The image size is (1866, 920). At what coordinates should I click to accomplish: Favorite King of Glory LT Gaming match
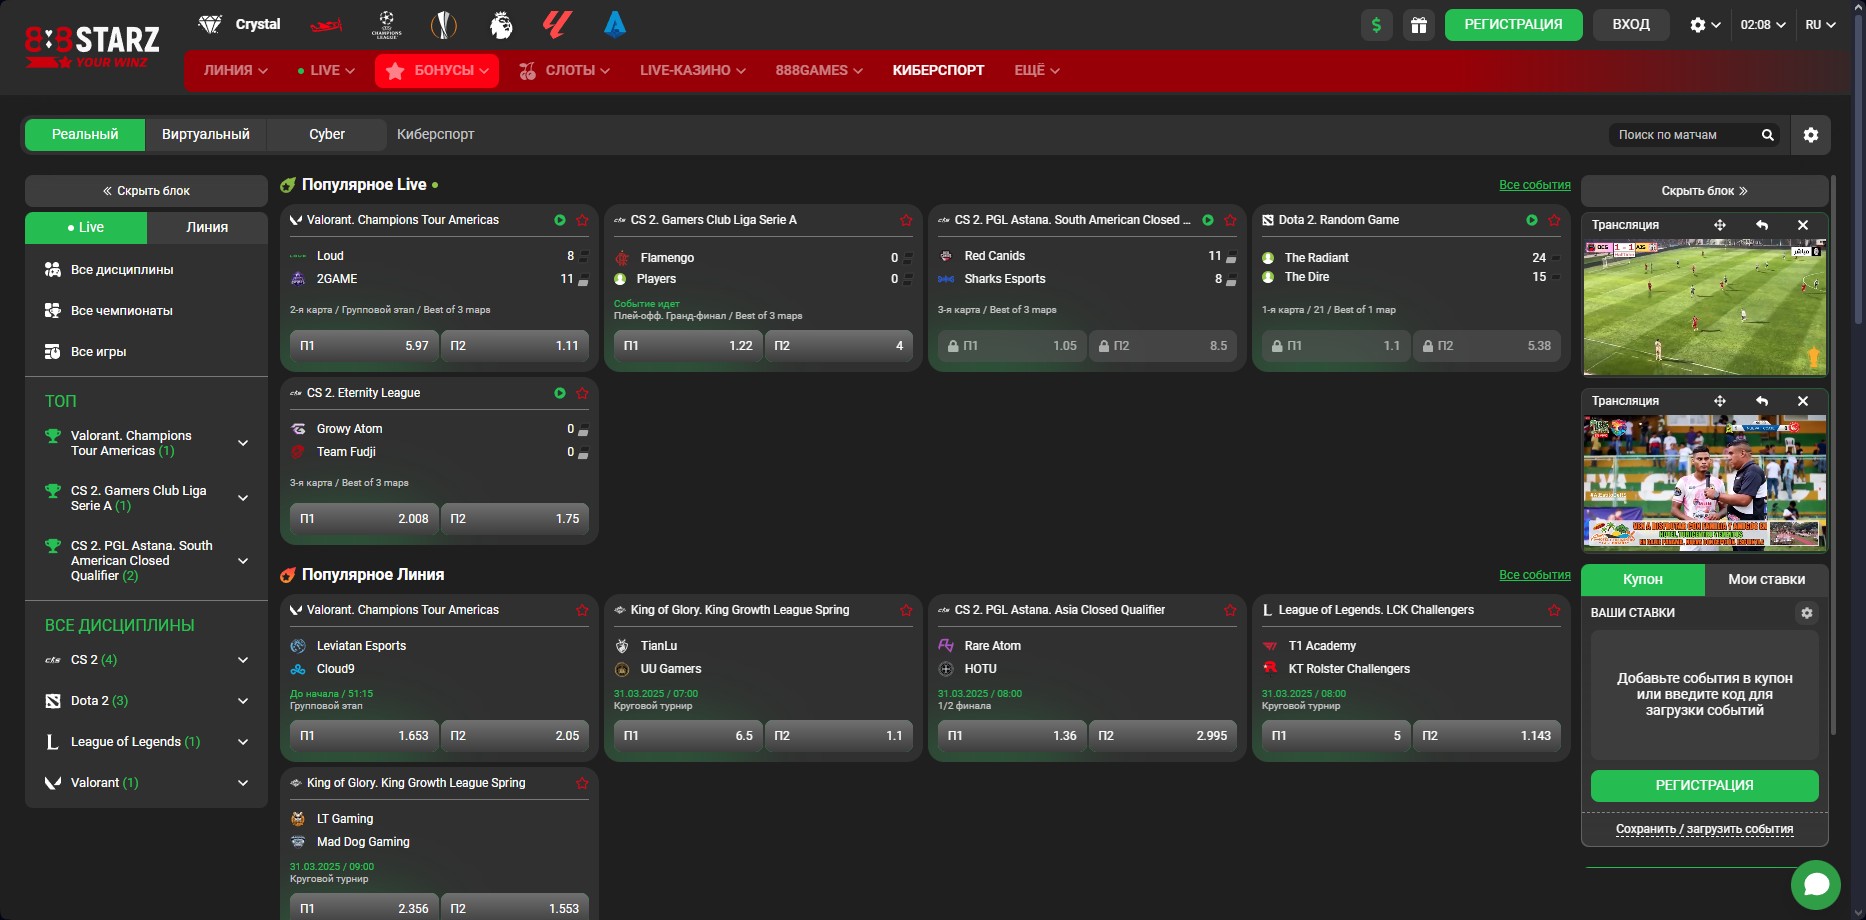pyautogui.click(x=582, y=783)
